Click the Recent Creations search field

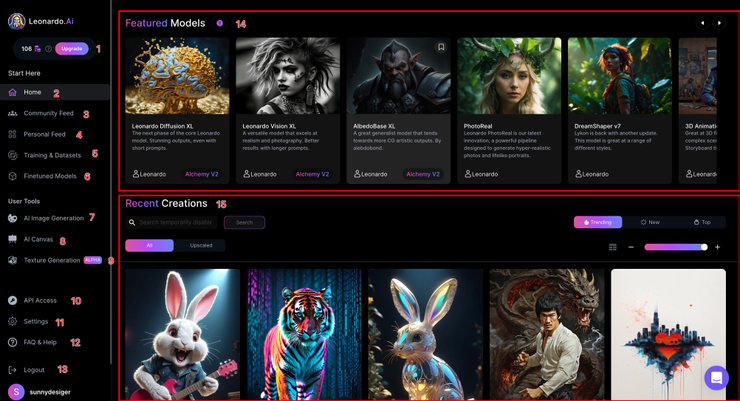171,222
